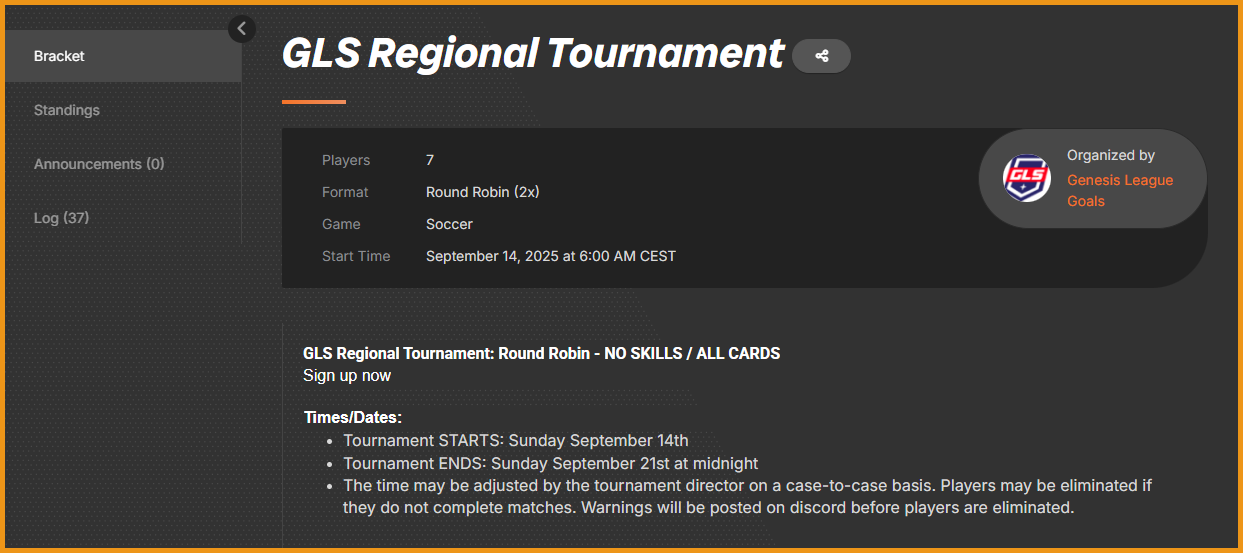Click the Times/Dates heading
Viewport: 1243px width, 553px height.
coord(352,418)
